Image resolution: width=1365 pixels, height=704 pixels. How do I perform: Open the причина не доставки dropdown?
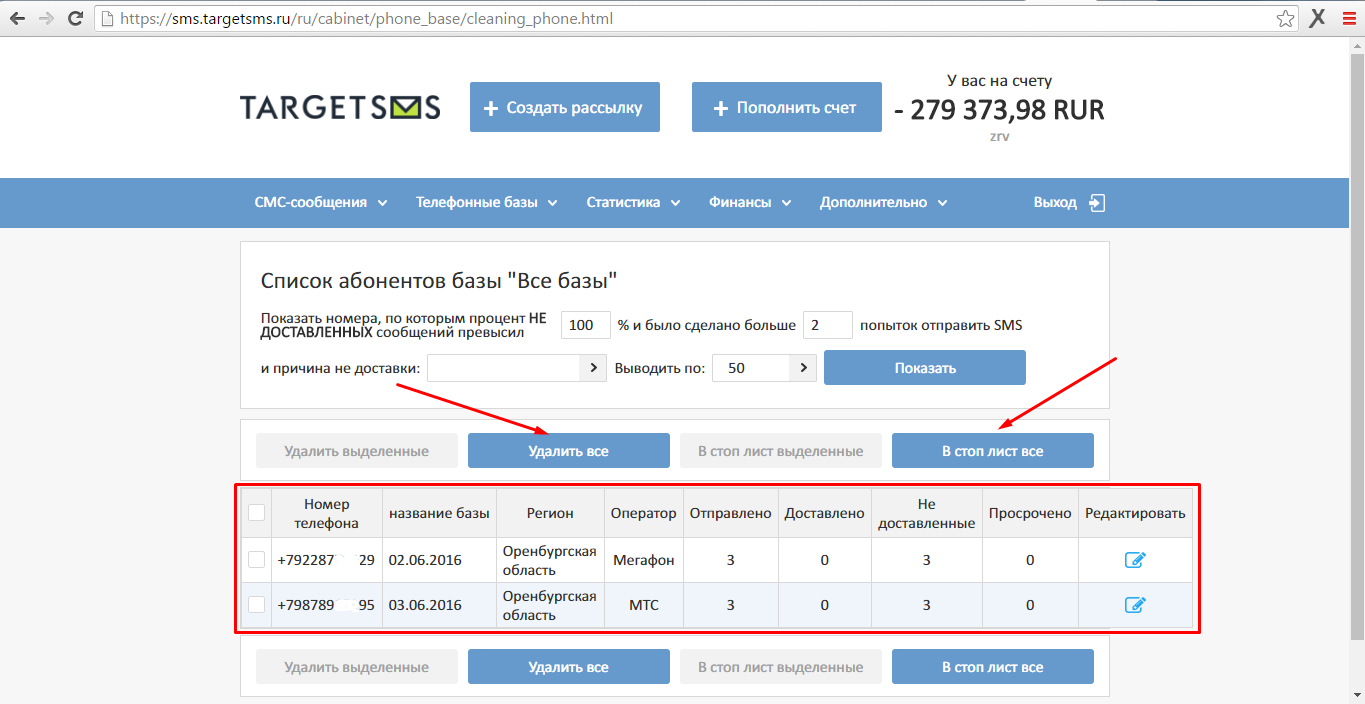(x=517, y=368)
